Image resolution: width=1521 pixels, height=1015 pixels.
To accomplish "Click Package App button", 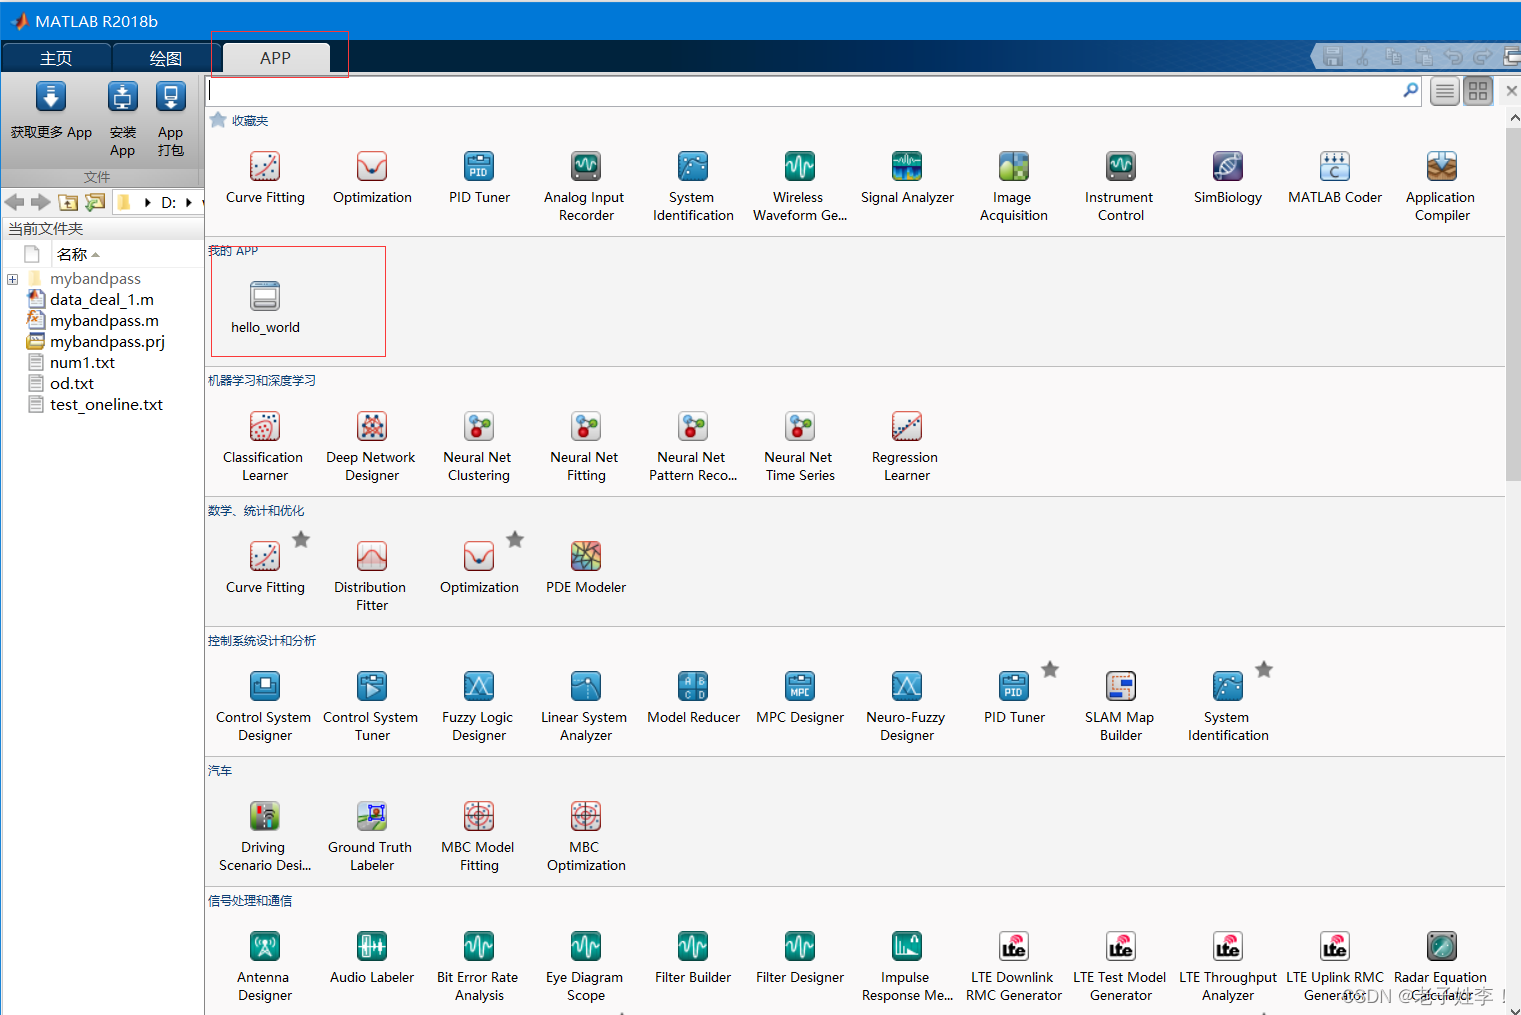I will pos(171,120).
